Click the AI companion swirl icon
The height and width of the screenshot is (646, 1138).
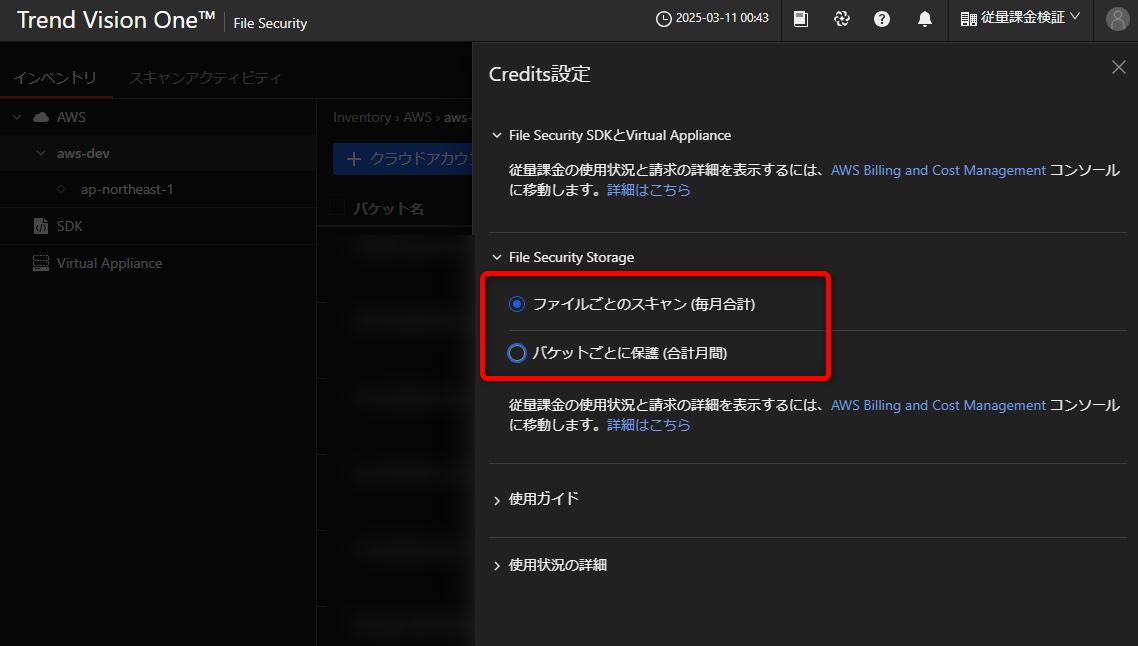842,19
